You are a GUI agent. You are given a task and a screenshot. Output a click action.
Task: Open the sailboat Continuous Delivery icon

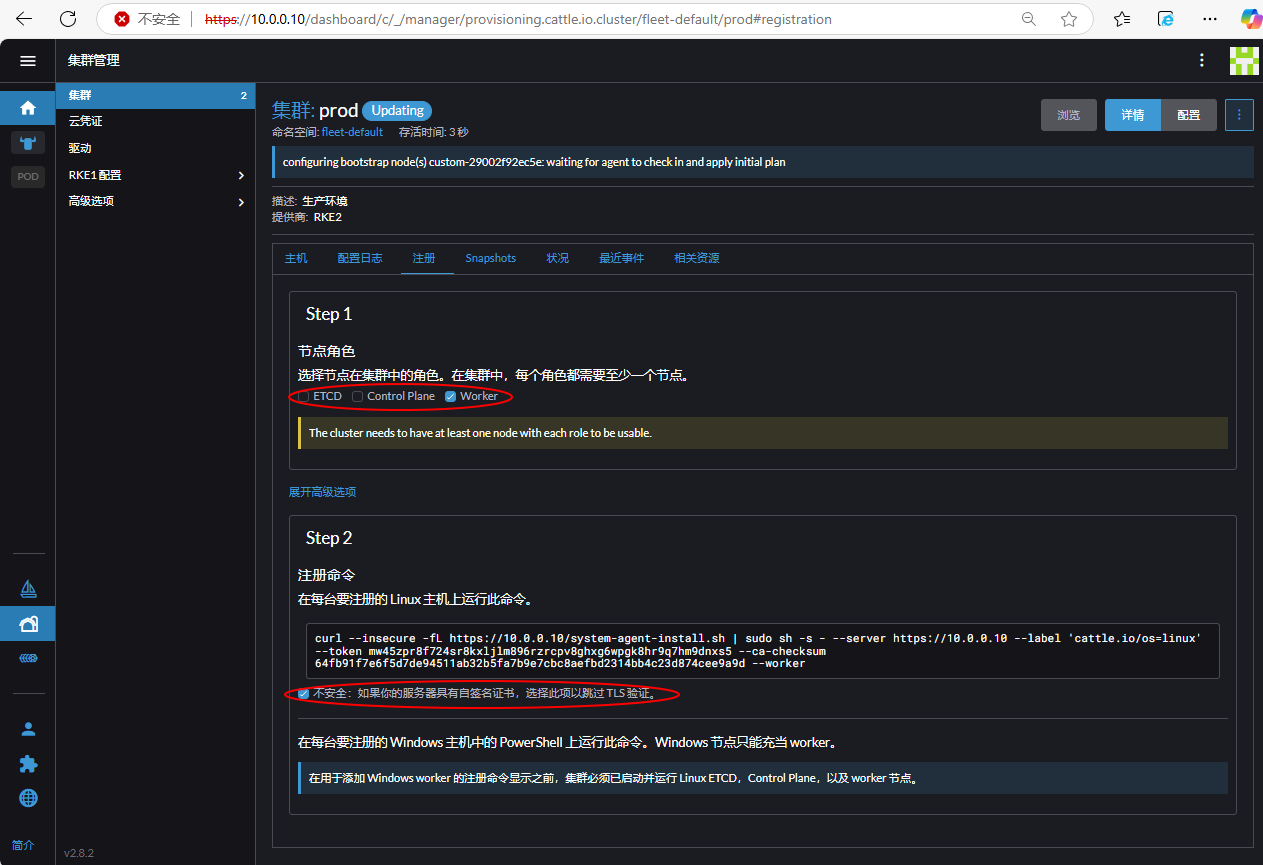pyautogui.click(x=28, y=588)
